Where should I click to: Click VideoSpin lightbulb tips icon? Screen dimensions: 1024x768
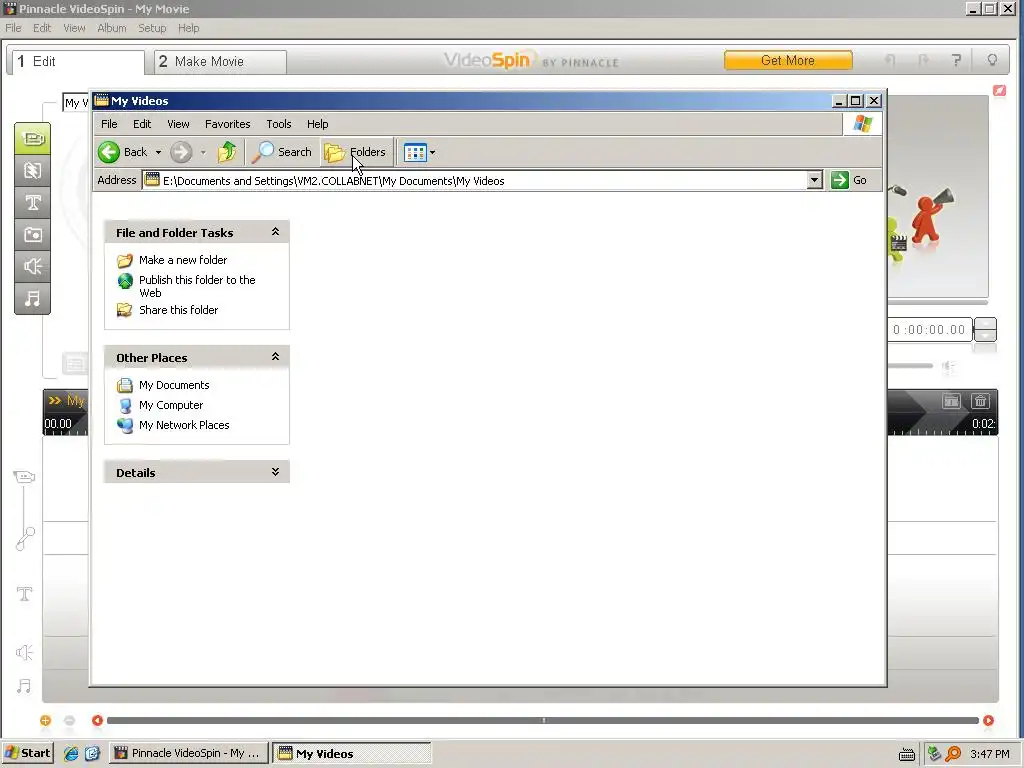click(x=992, y=61)
